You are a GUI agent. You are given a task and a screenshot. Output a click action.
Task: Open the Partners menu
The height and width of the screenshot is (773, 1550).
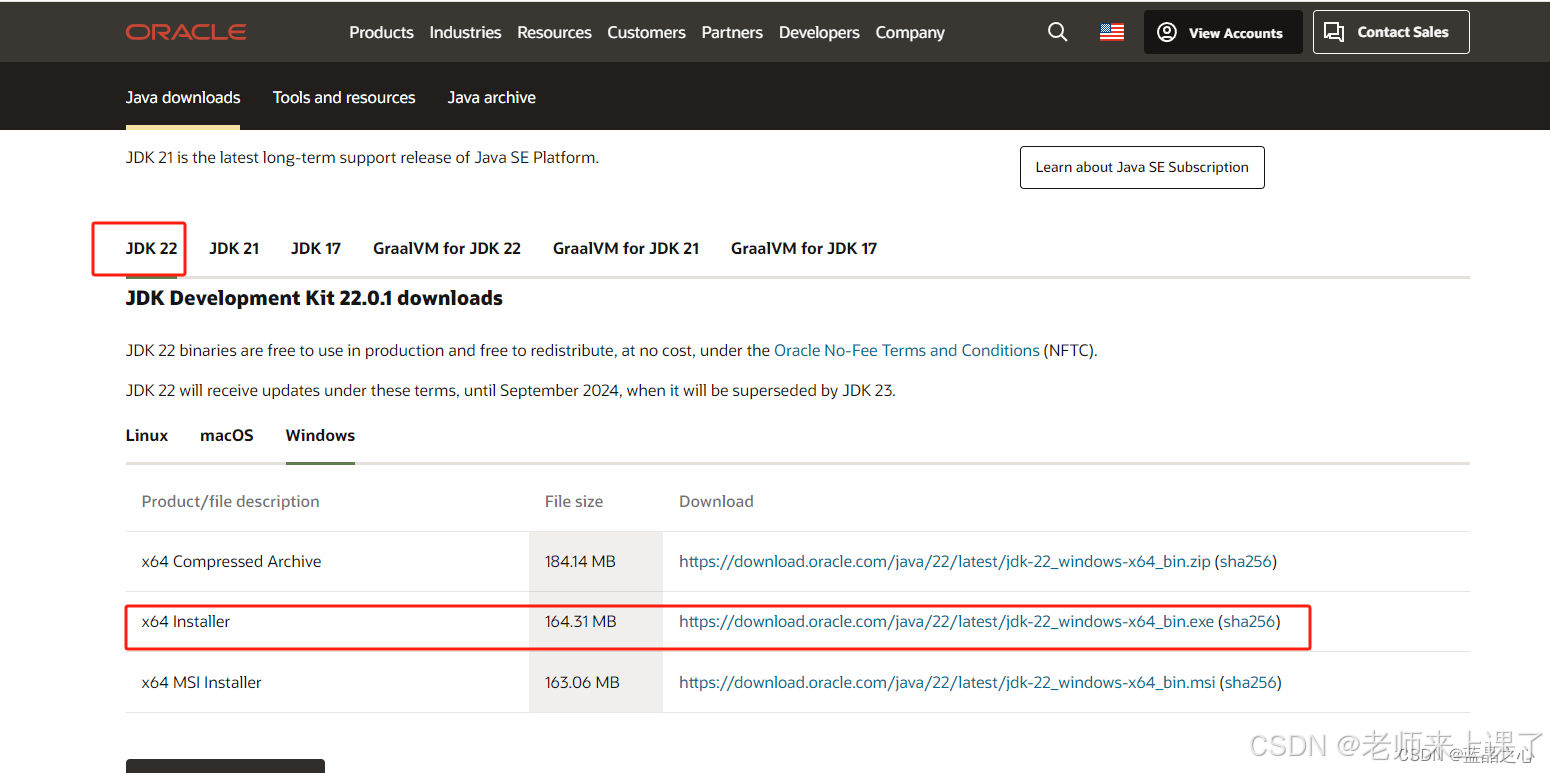[x=732, y=32]
